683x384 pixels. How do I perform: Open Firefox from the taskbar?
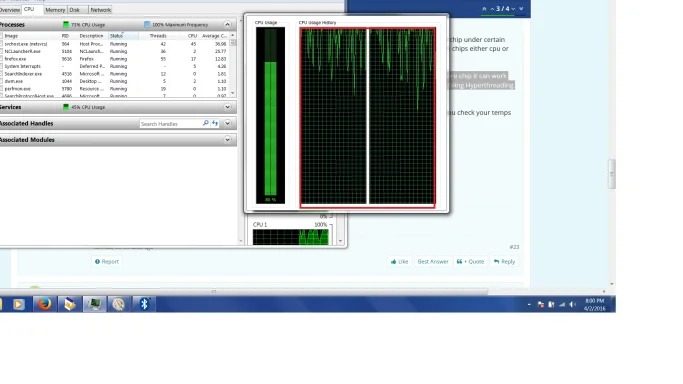(44, 304)
